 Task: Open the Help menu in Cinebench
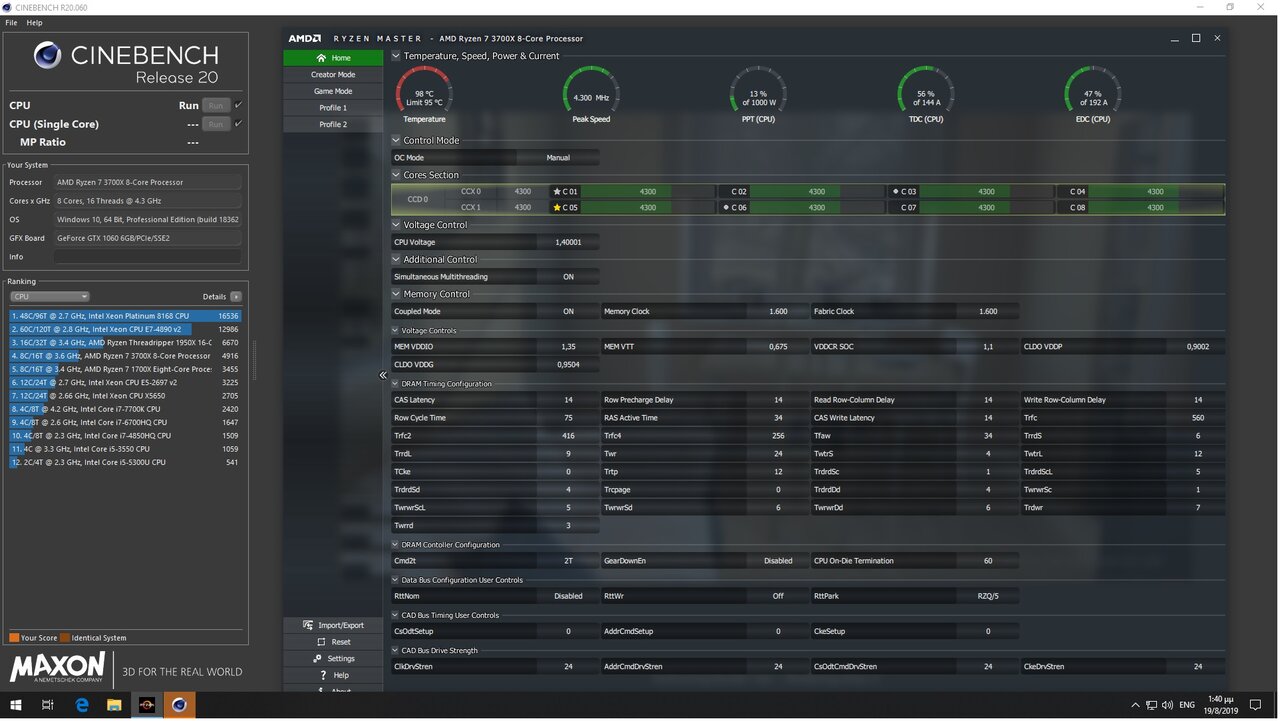pyautogui.click(x=34, y=22)
